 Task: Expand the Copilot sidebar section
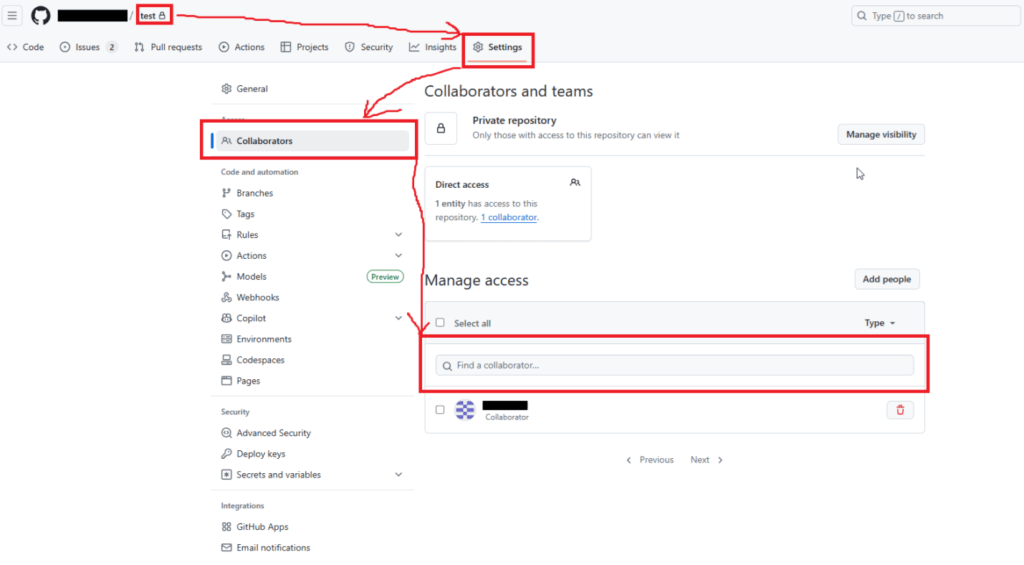click(398, 318)
